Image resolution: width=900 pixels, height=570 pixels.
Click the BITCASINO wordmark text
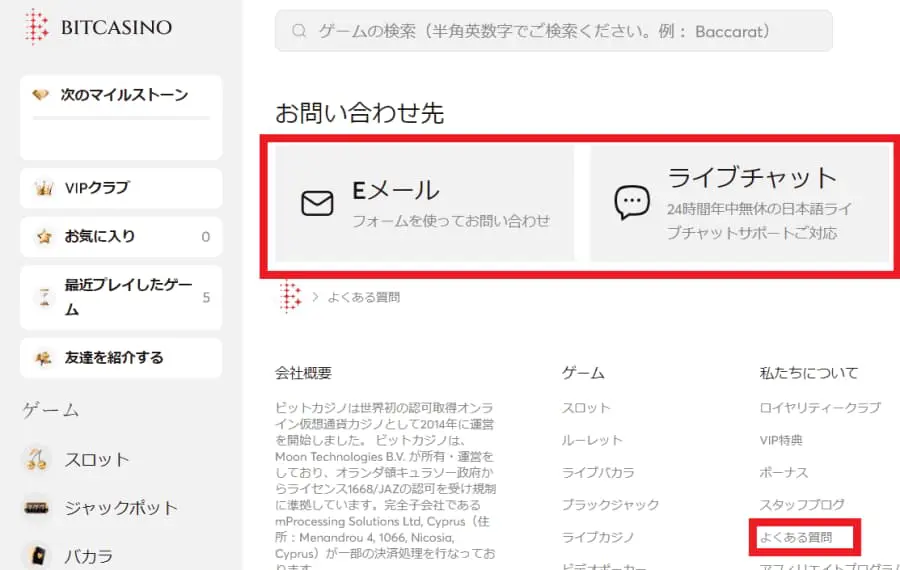pyautogui.click(x=116, y=27)
